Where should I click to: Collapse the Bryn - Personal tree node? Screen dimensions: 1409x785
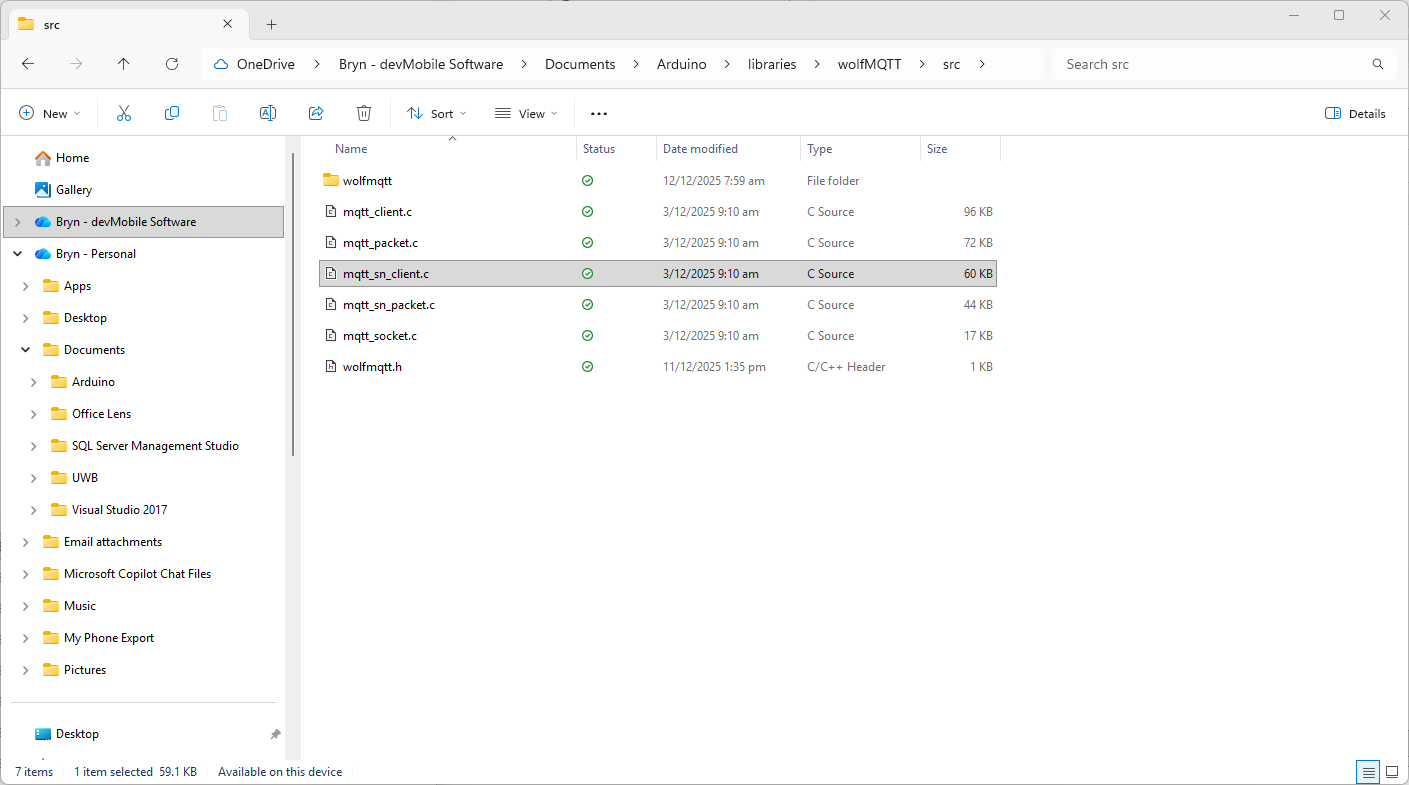click(x=17, y=254)
